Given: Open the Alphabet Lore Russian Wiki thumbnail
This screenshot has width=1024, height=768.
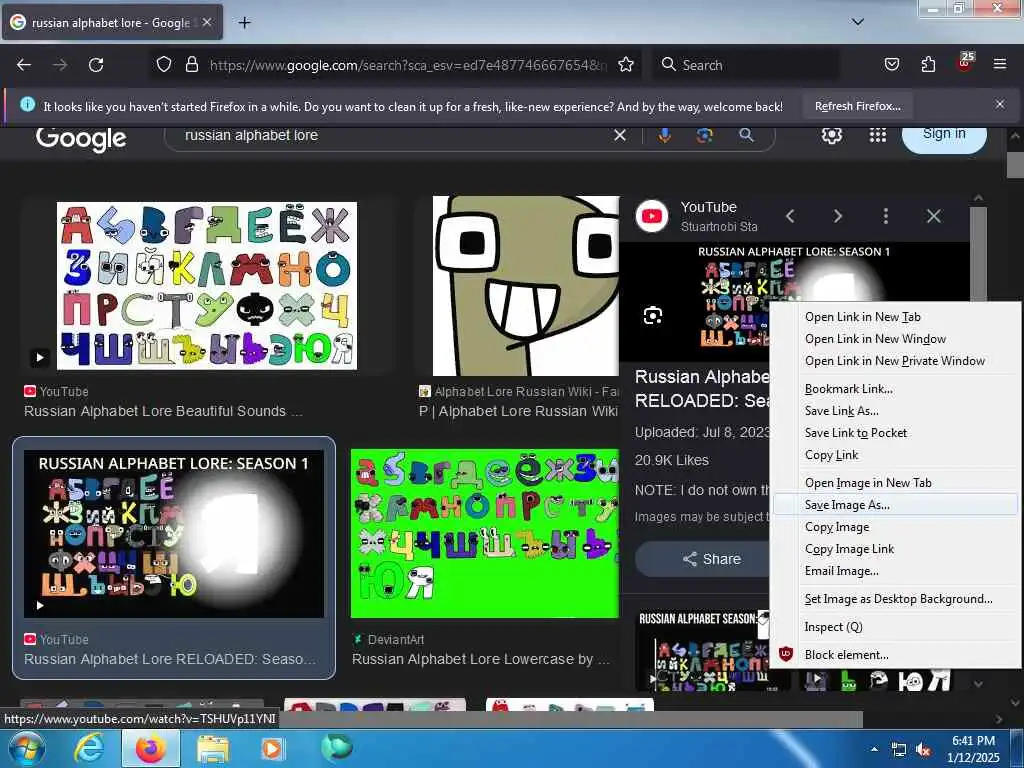Looking at the screenshot, I should pos(526,286).
